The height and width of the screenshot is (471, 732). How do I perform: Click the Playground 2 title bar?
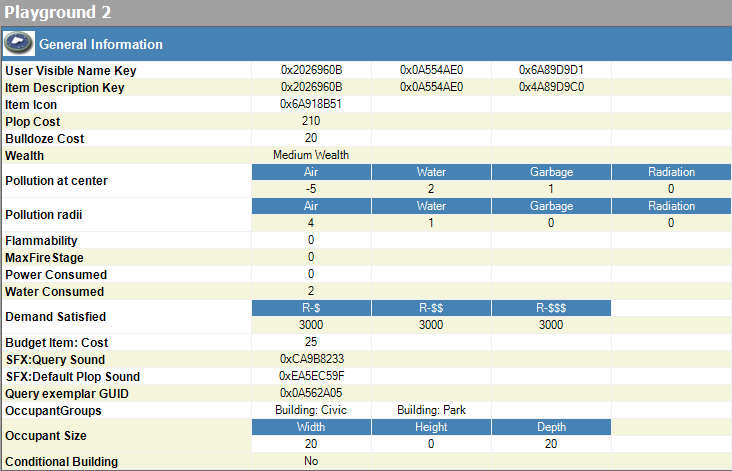pyautogui.click(x=366, y=13)
